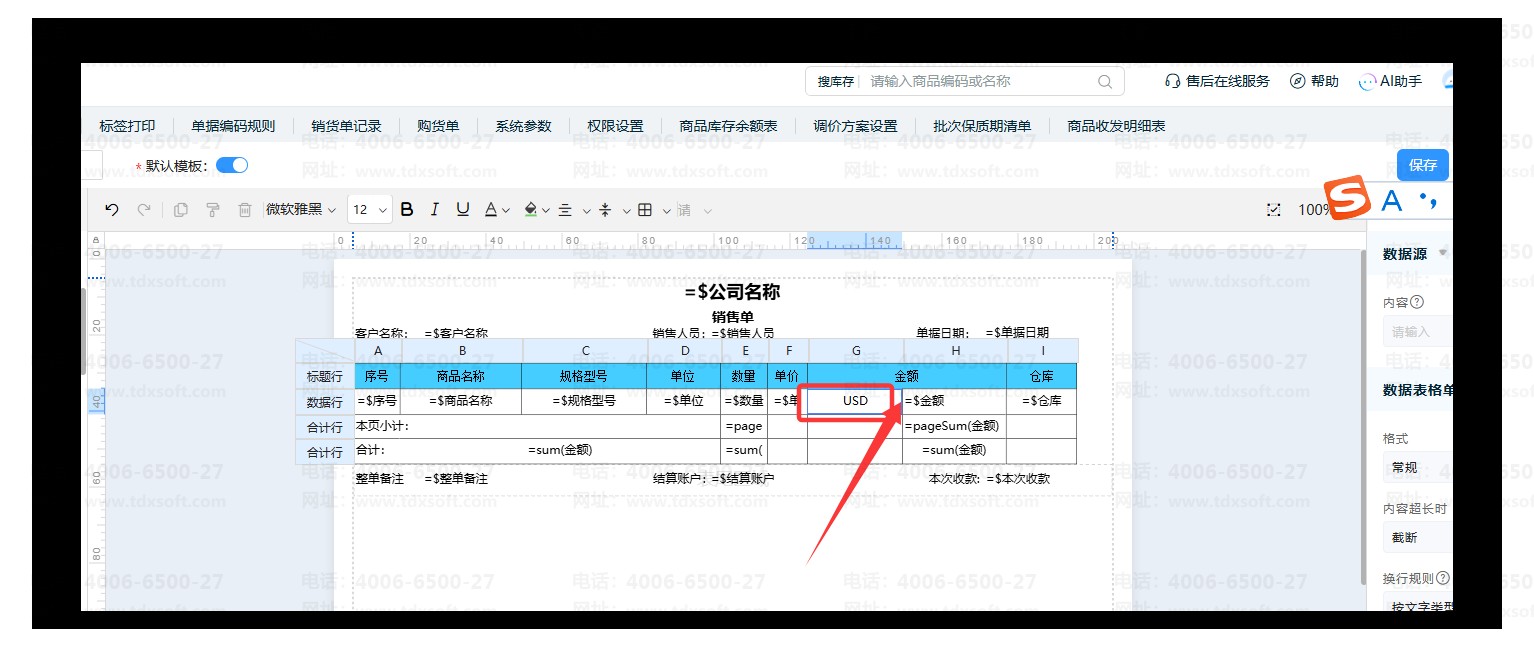
Task: Click the redo arrow icon
Action: 144,210
